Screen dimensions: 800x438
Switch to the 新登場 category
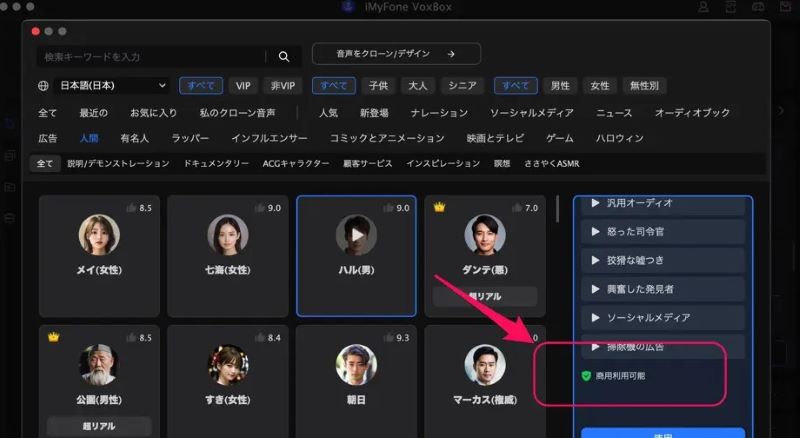(374, 113)
